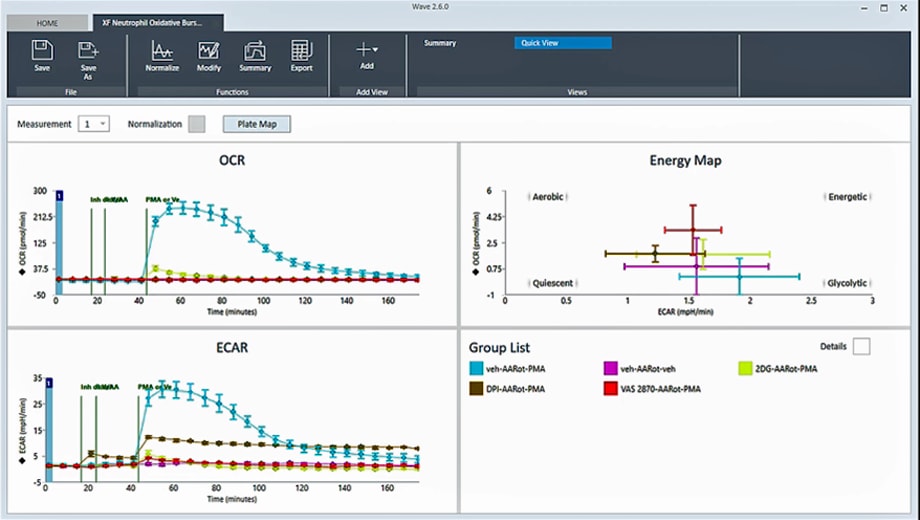Click measurement 1 marker in ECAR chart
The width and height of the screenshot is (920, 520).
click(59, 381)
